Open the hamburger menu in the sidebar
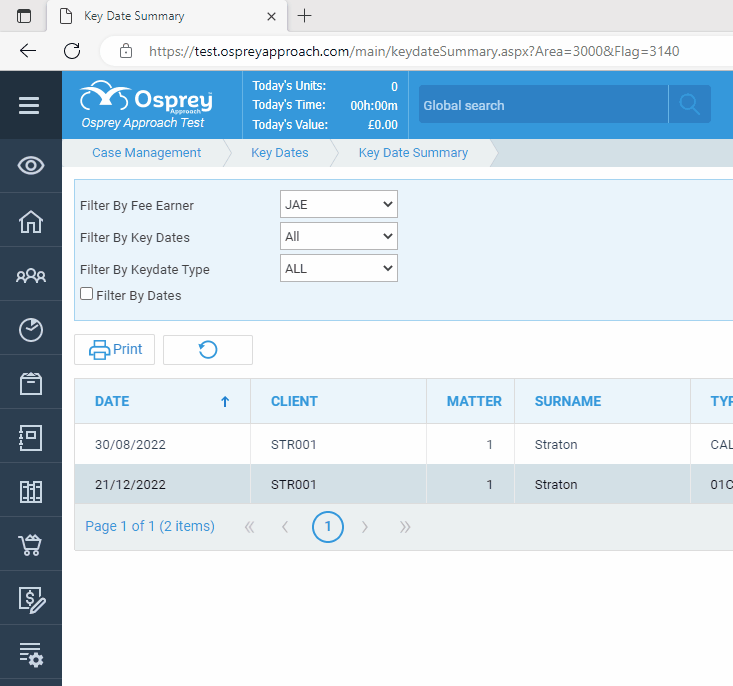 pyautogui.click(x=29, y=105)
